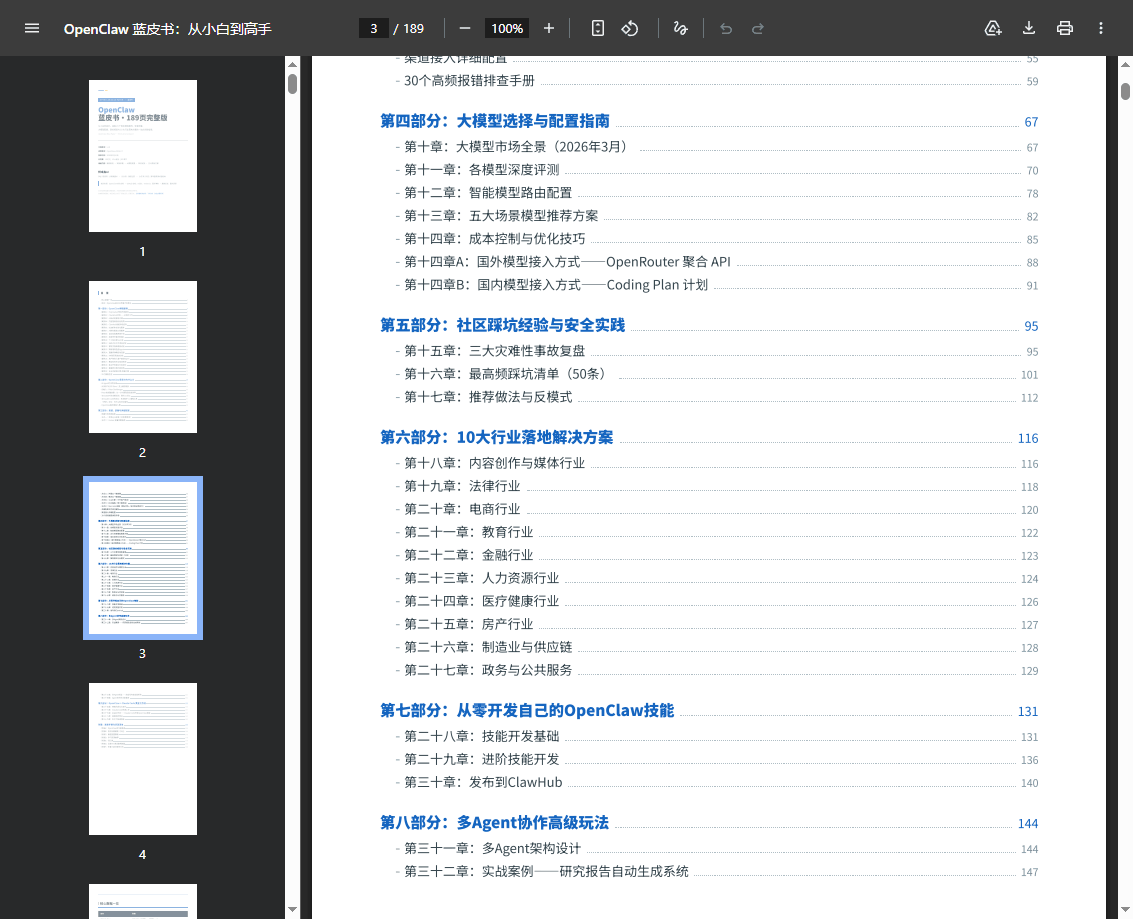Print the document
The width and height of the screenshot is (1133, 919).
point(1065,28)
